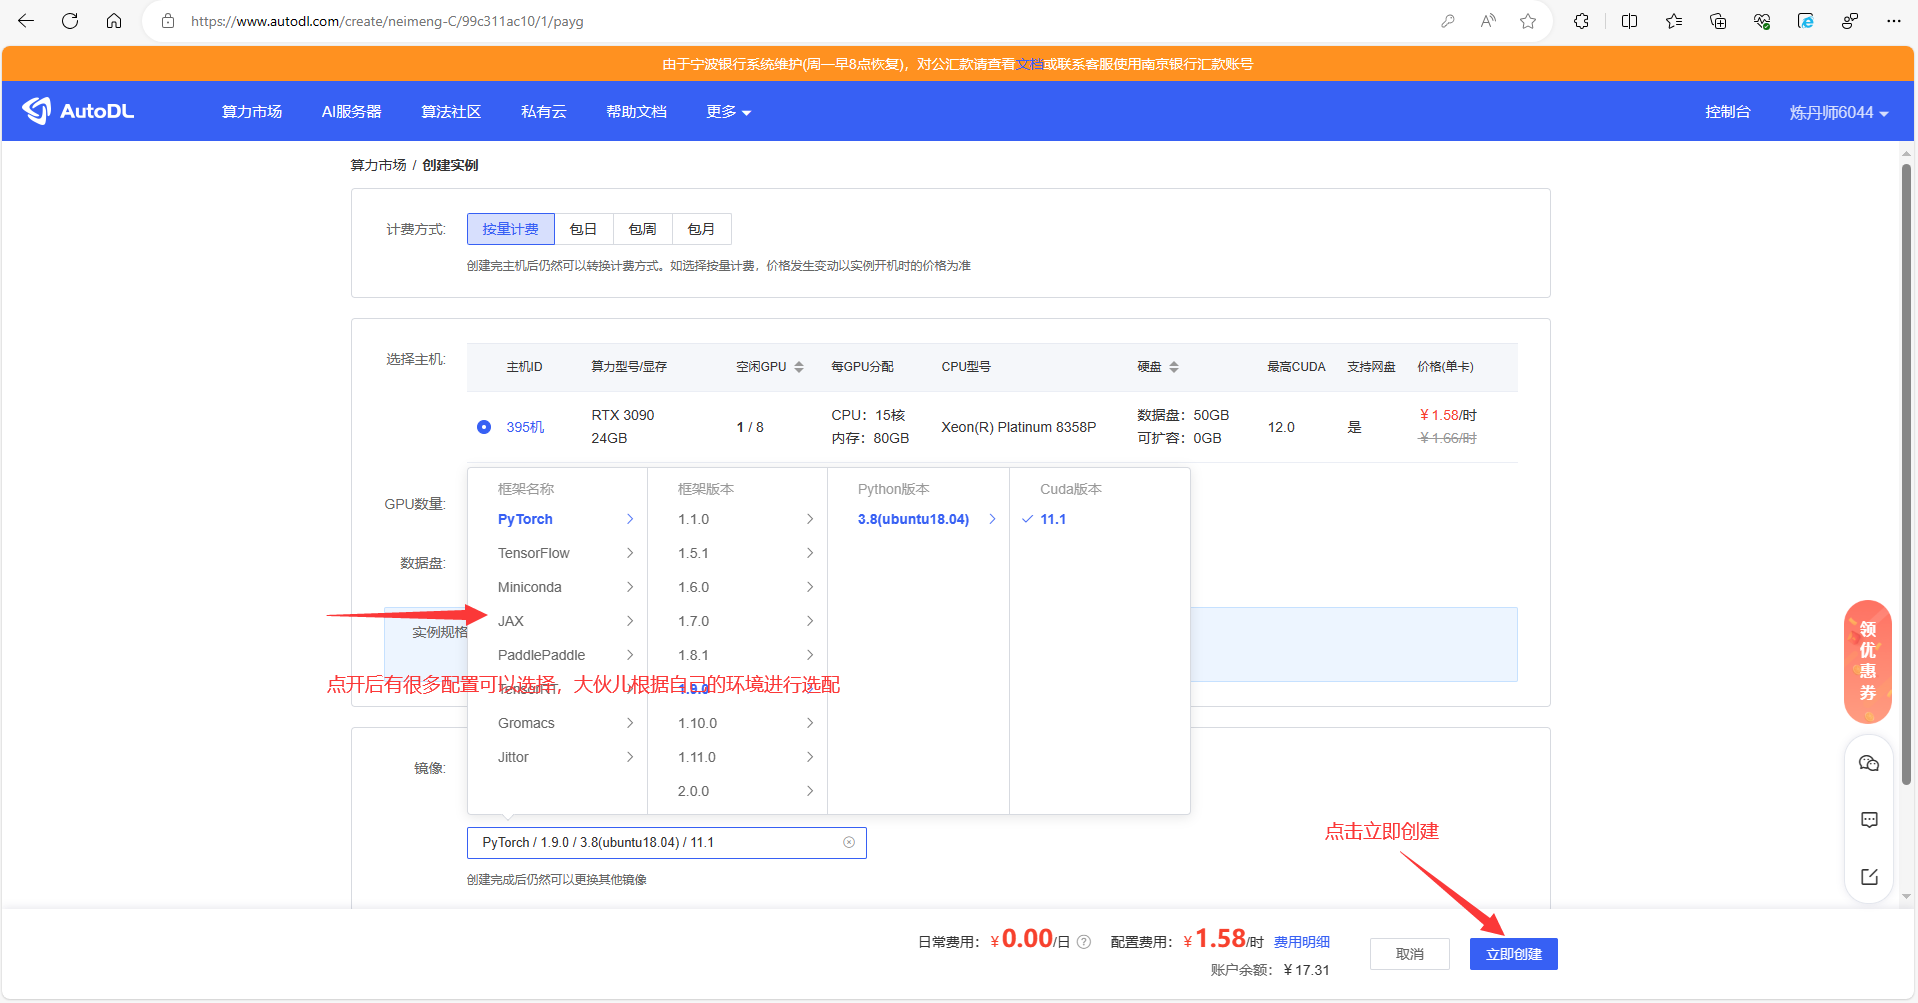Bookmark page with star icon

(x=1528, y=21)
